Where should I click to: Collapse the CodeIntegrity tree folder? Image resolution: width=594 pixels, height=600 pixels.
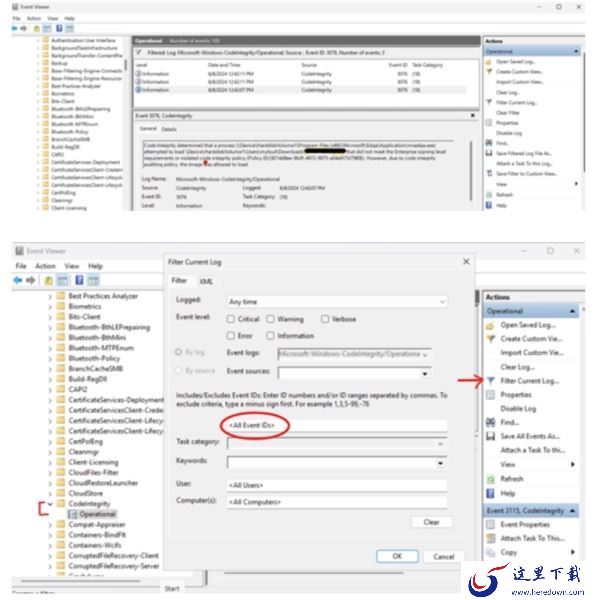click(50, 504)
